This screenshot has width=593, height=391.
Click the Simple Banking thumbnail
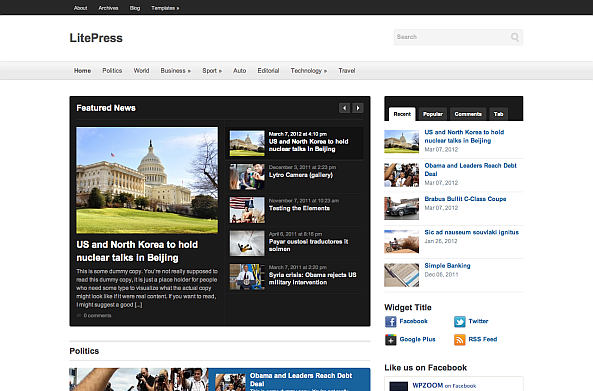coord(402,275)
